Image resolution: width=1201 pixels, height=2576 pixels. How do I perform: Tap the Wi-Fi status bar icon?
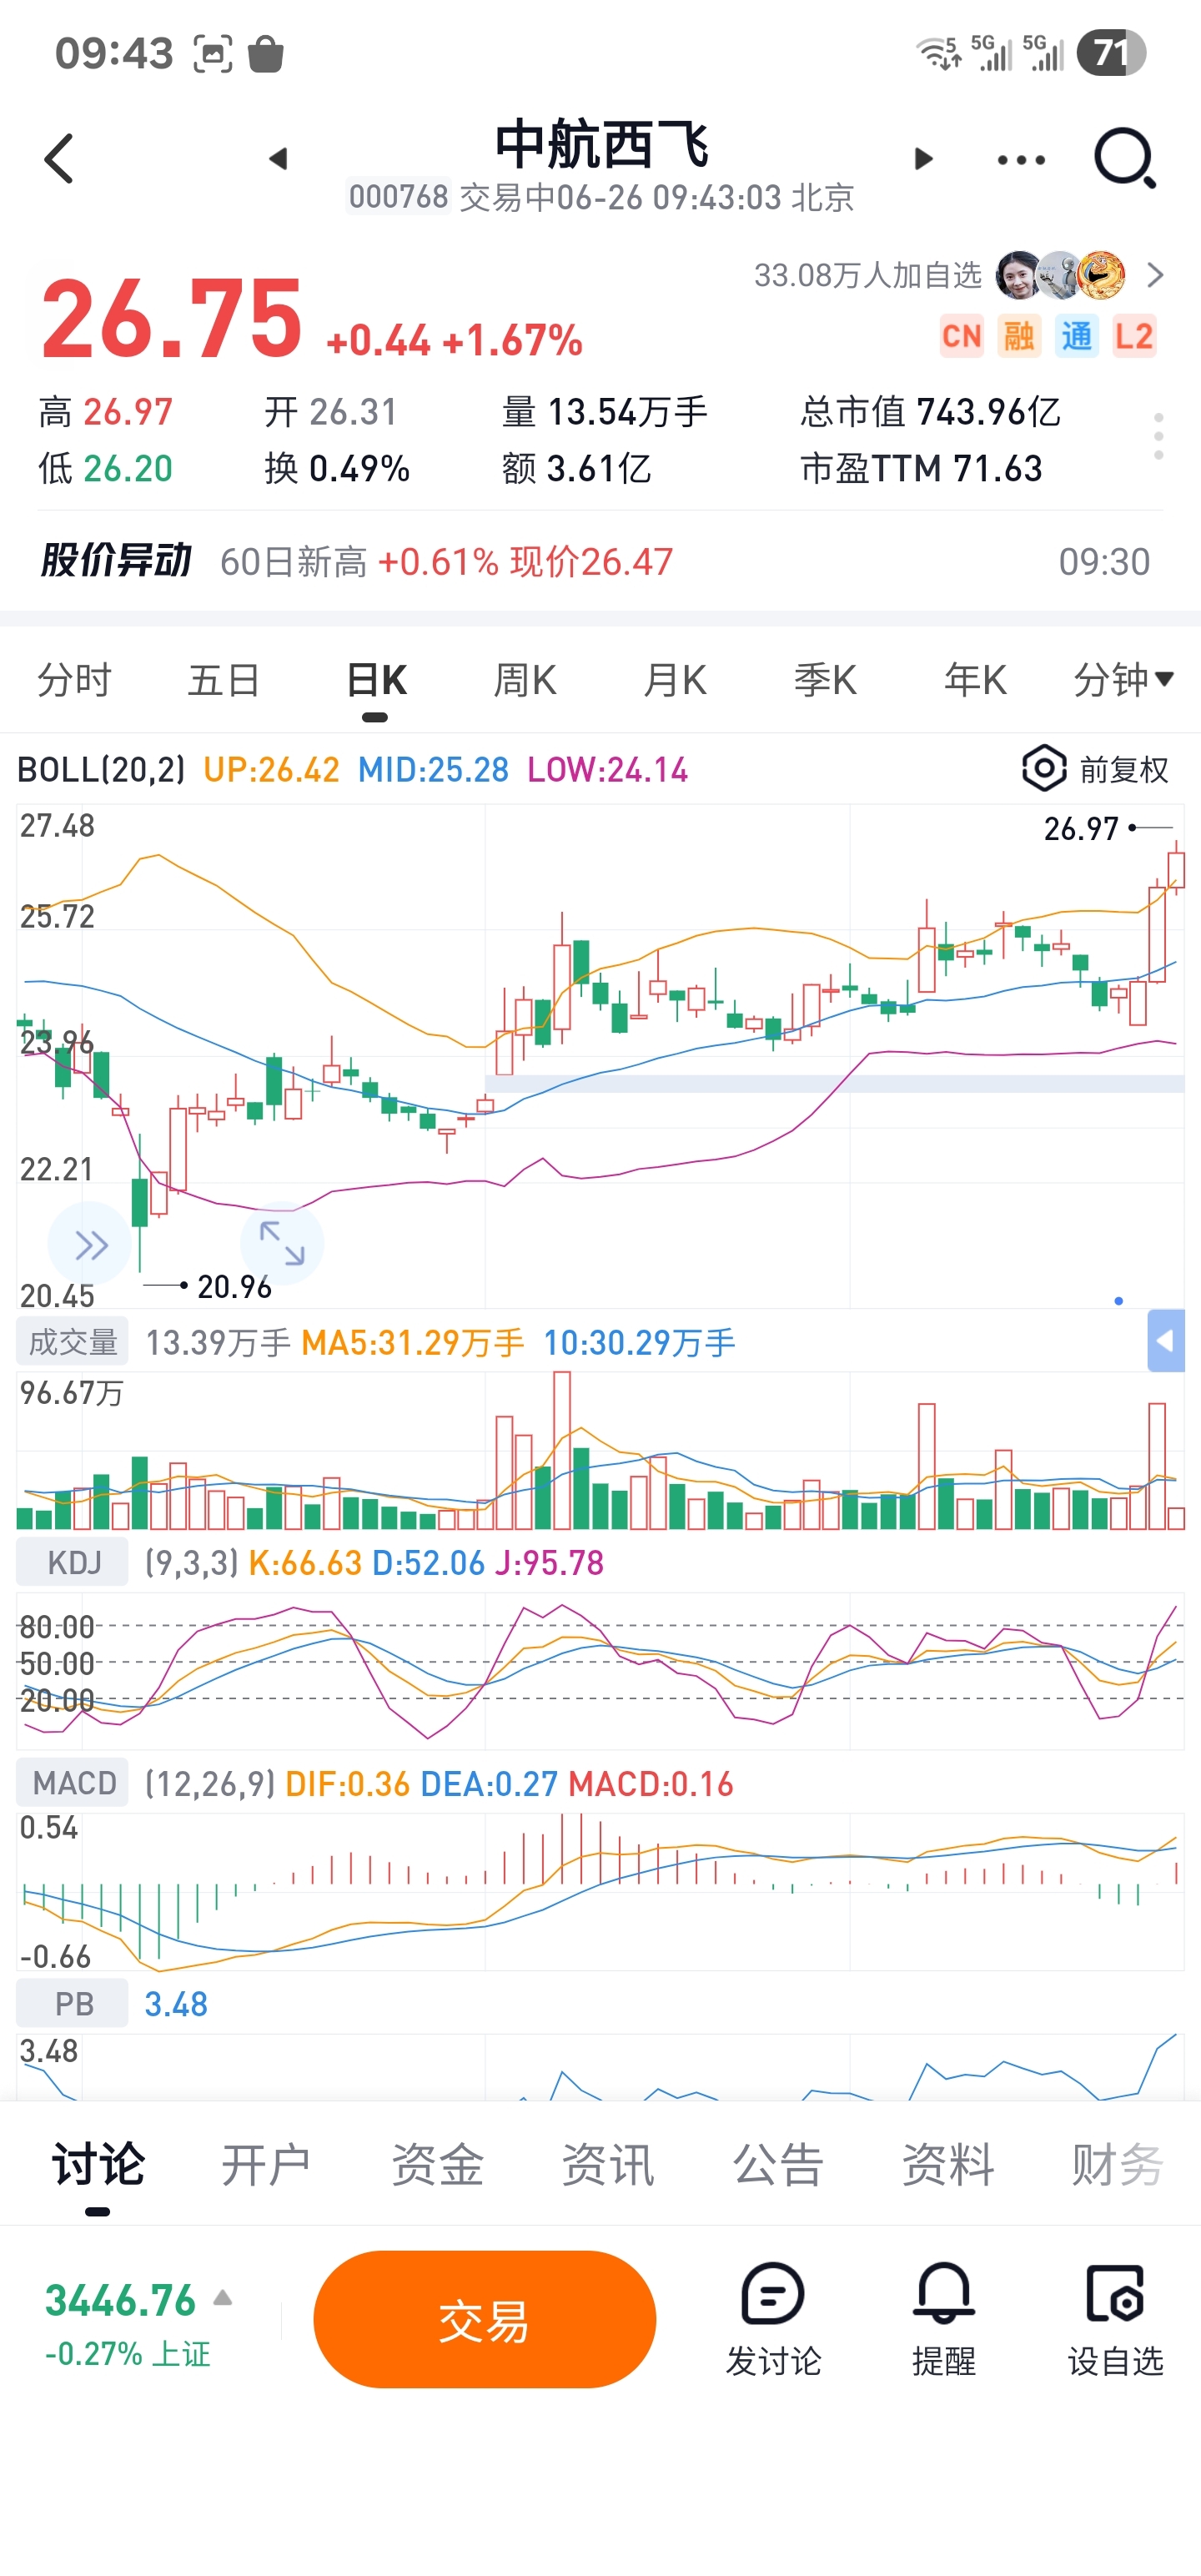tap(938, 52)
